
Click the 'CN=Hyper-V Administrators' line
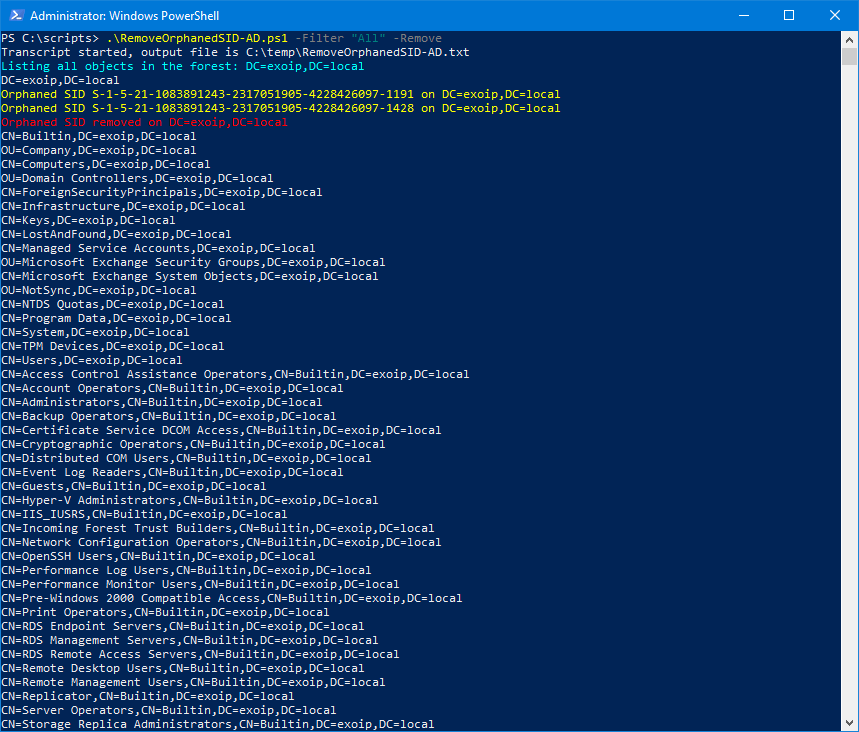tap(190, 500)
